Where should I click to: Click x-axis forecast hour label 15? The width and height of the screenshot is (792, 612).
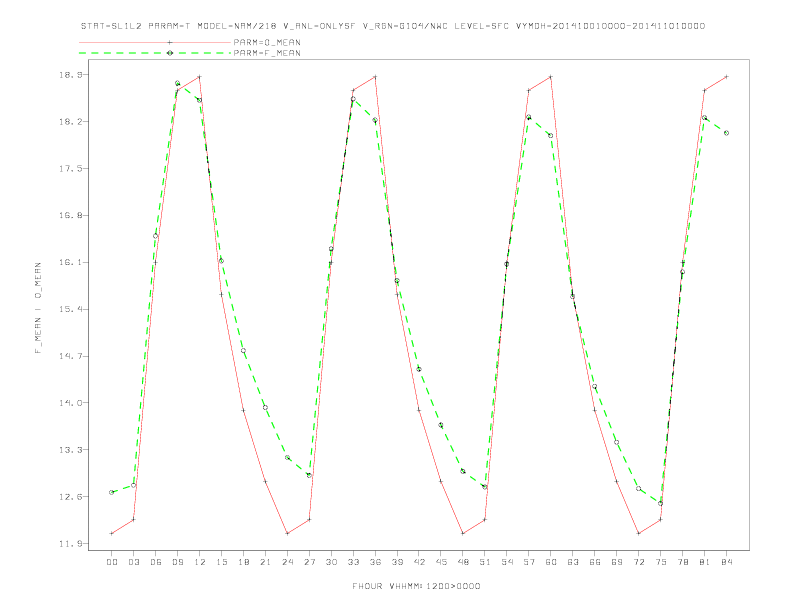pyautogui.click(x=221, y=562)
